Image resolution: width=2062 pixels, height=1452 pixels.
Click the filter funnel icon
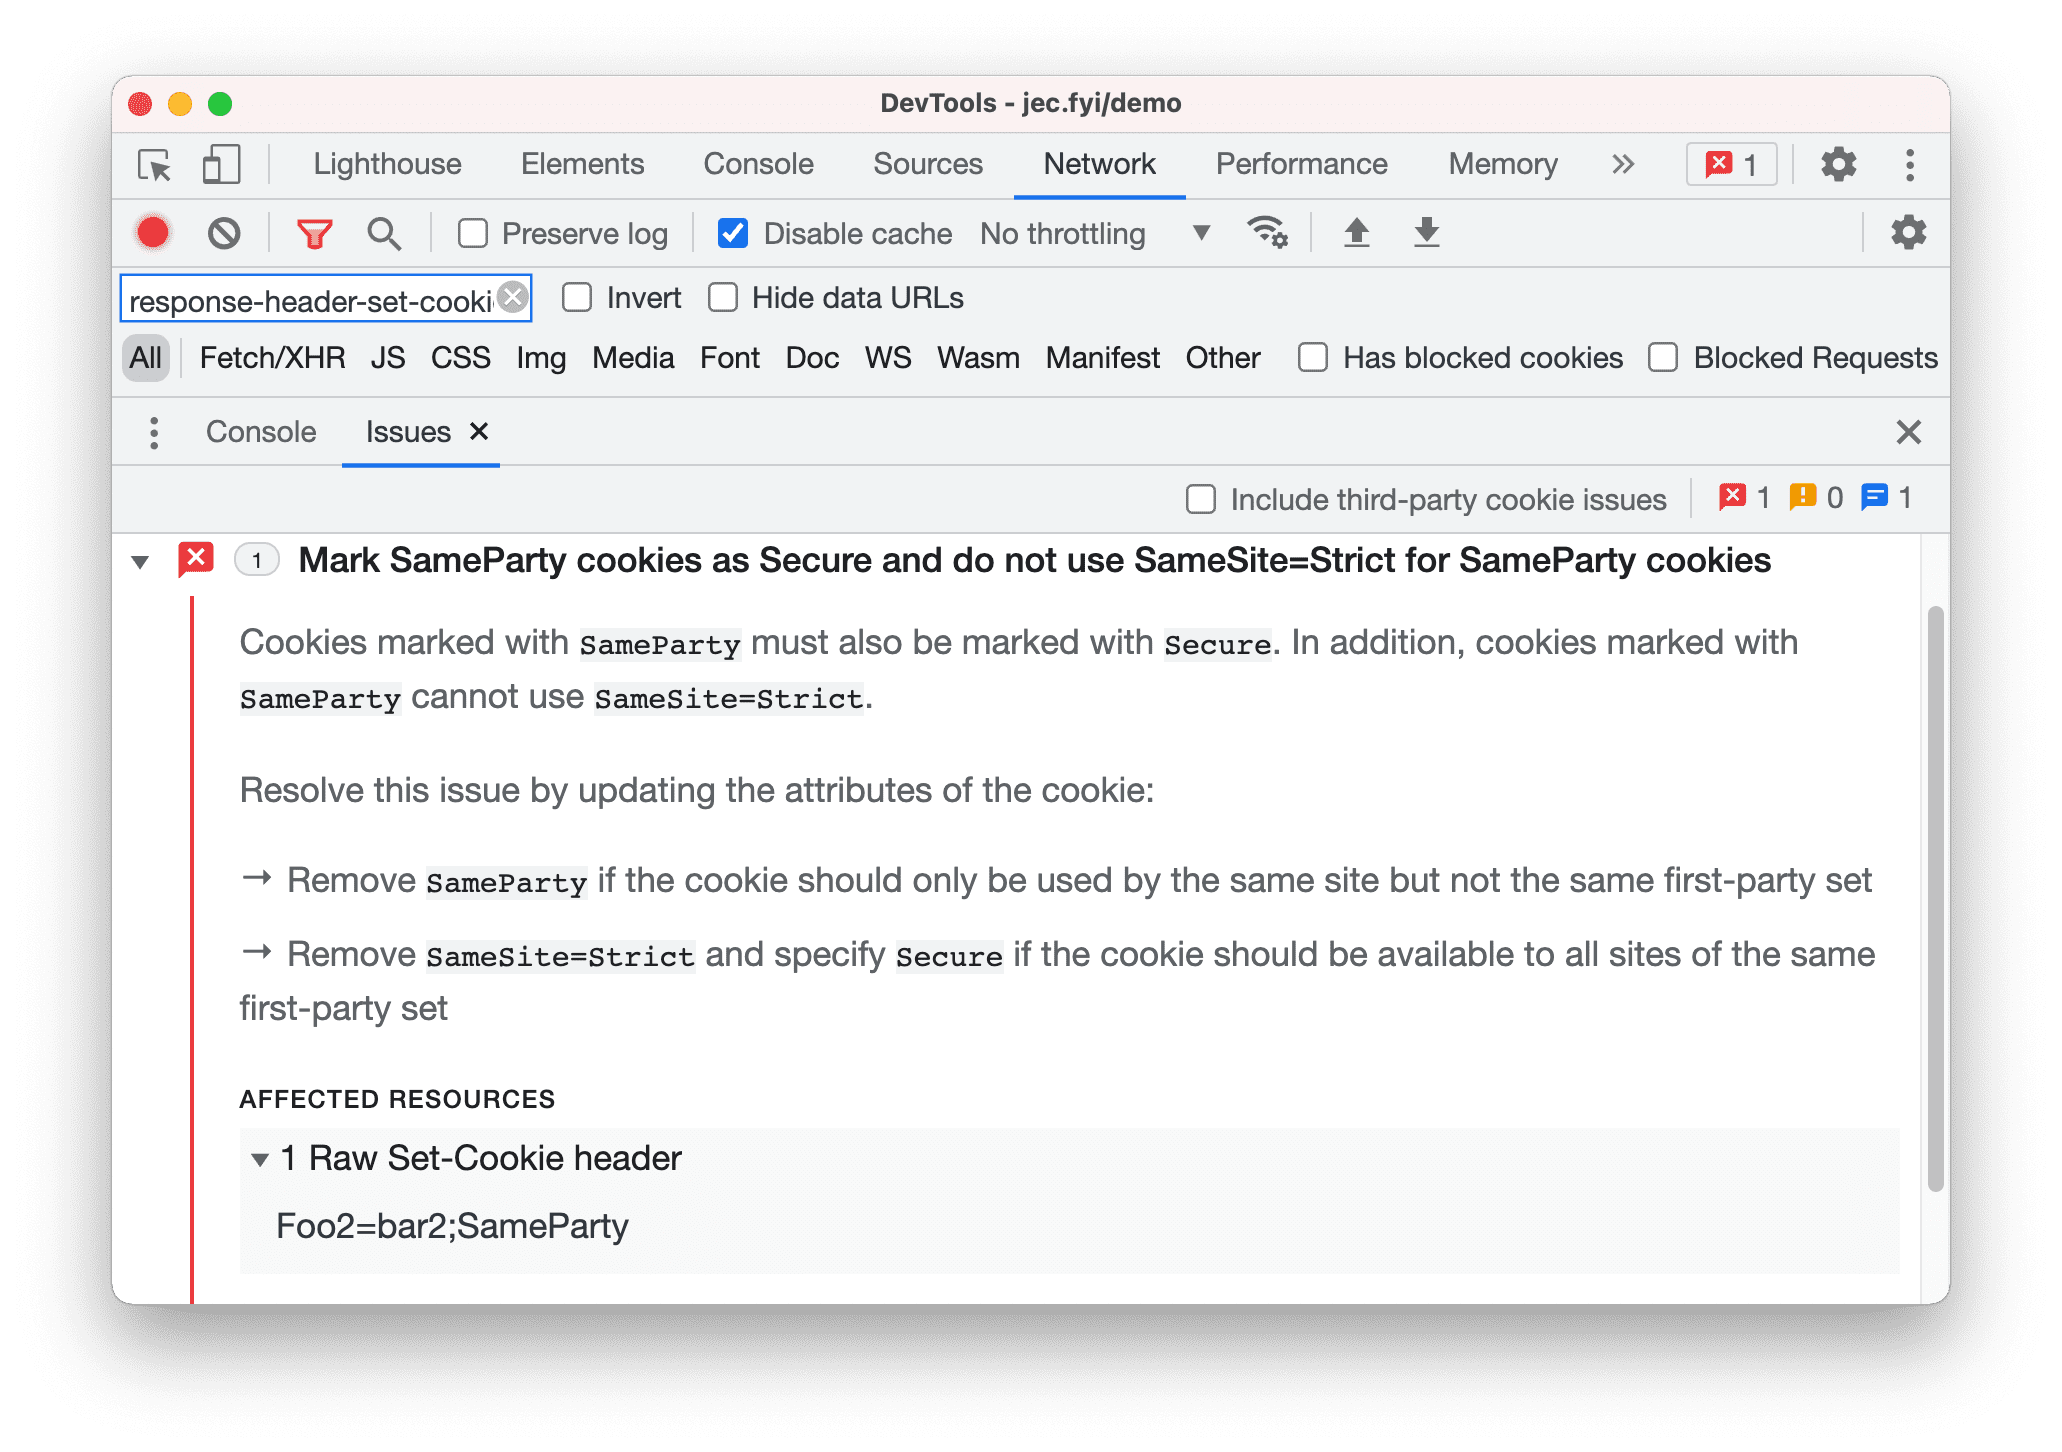(x=313, y=234)
